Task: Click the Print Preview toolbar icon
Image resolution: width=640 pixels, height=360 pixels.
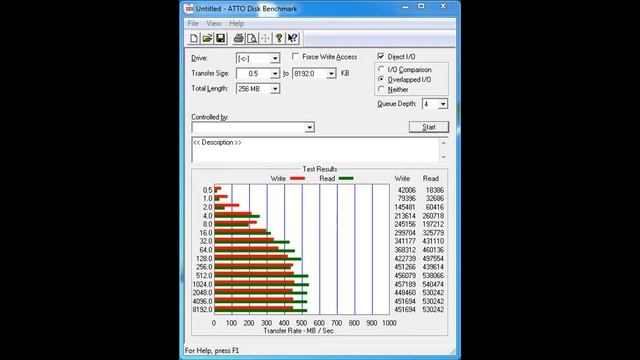Action: point(252,38)
